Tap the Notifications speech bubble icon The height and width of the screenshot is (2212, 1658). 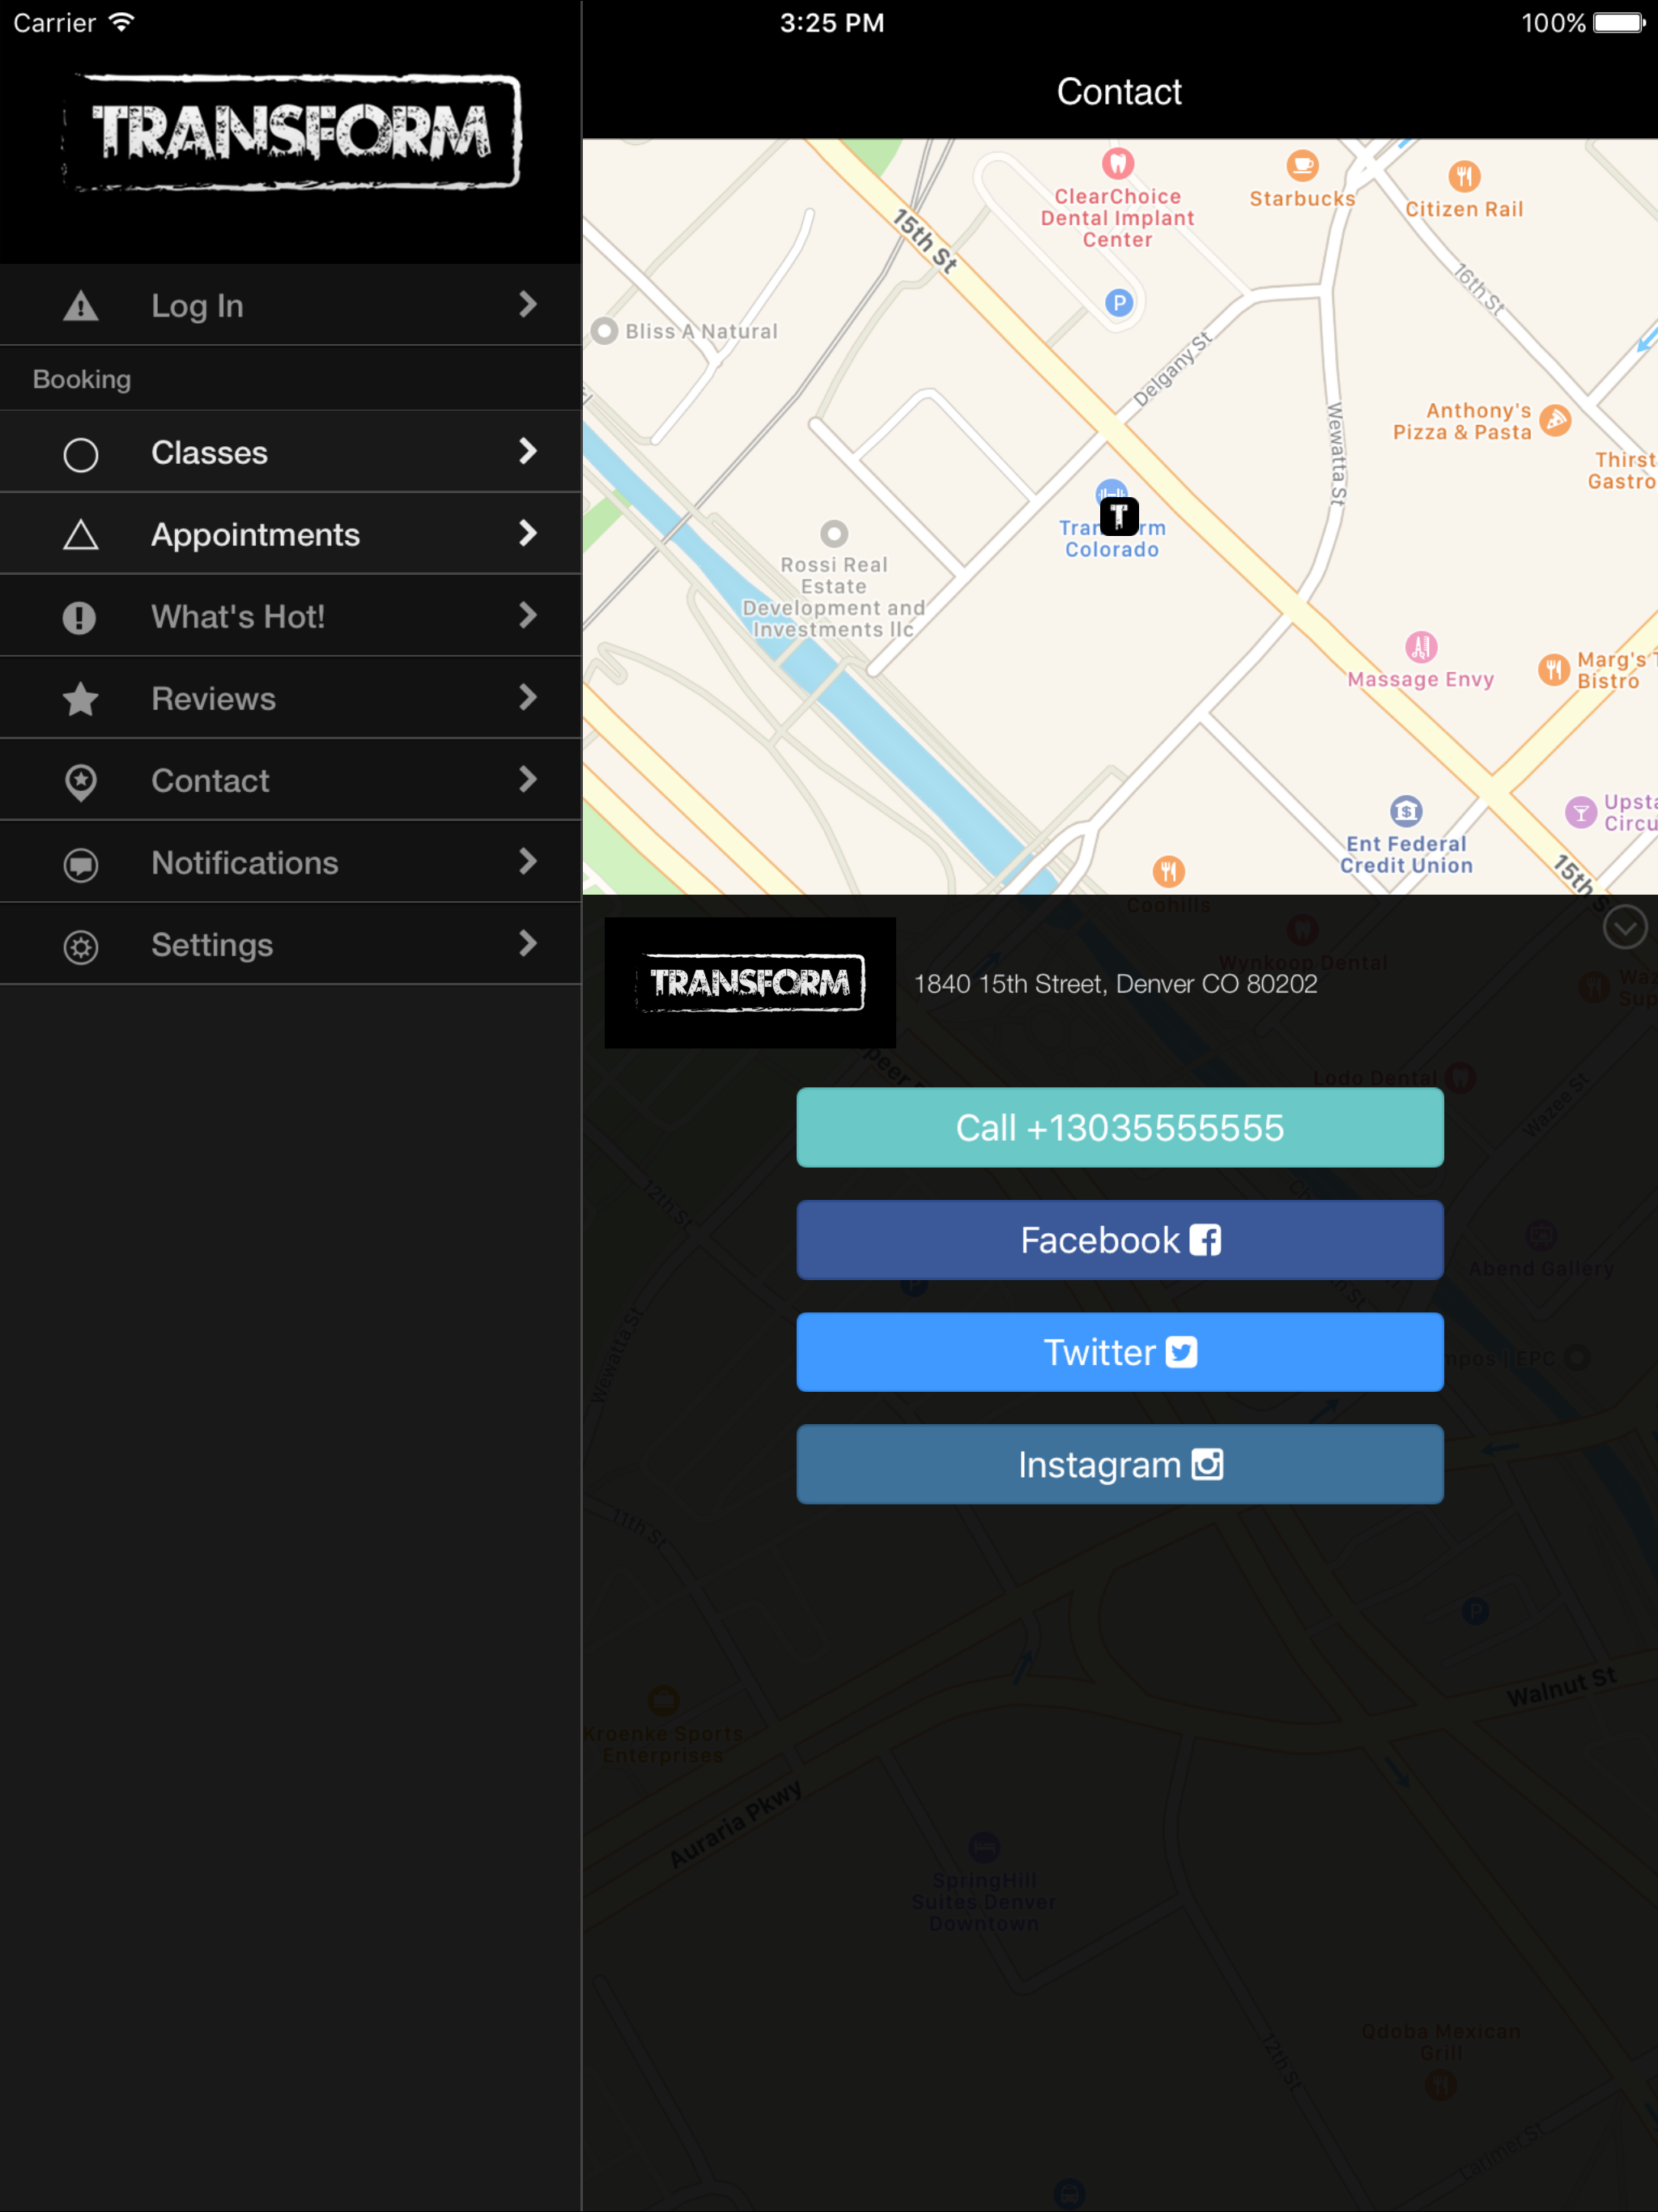coord(81,865)
